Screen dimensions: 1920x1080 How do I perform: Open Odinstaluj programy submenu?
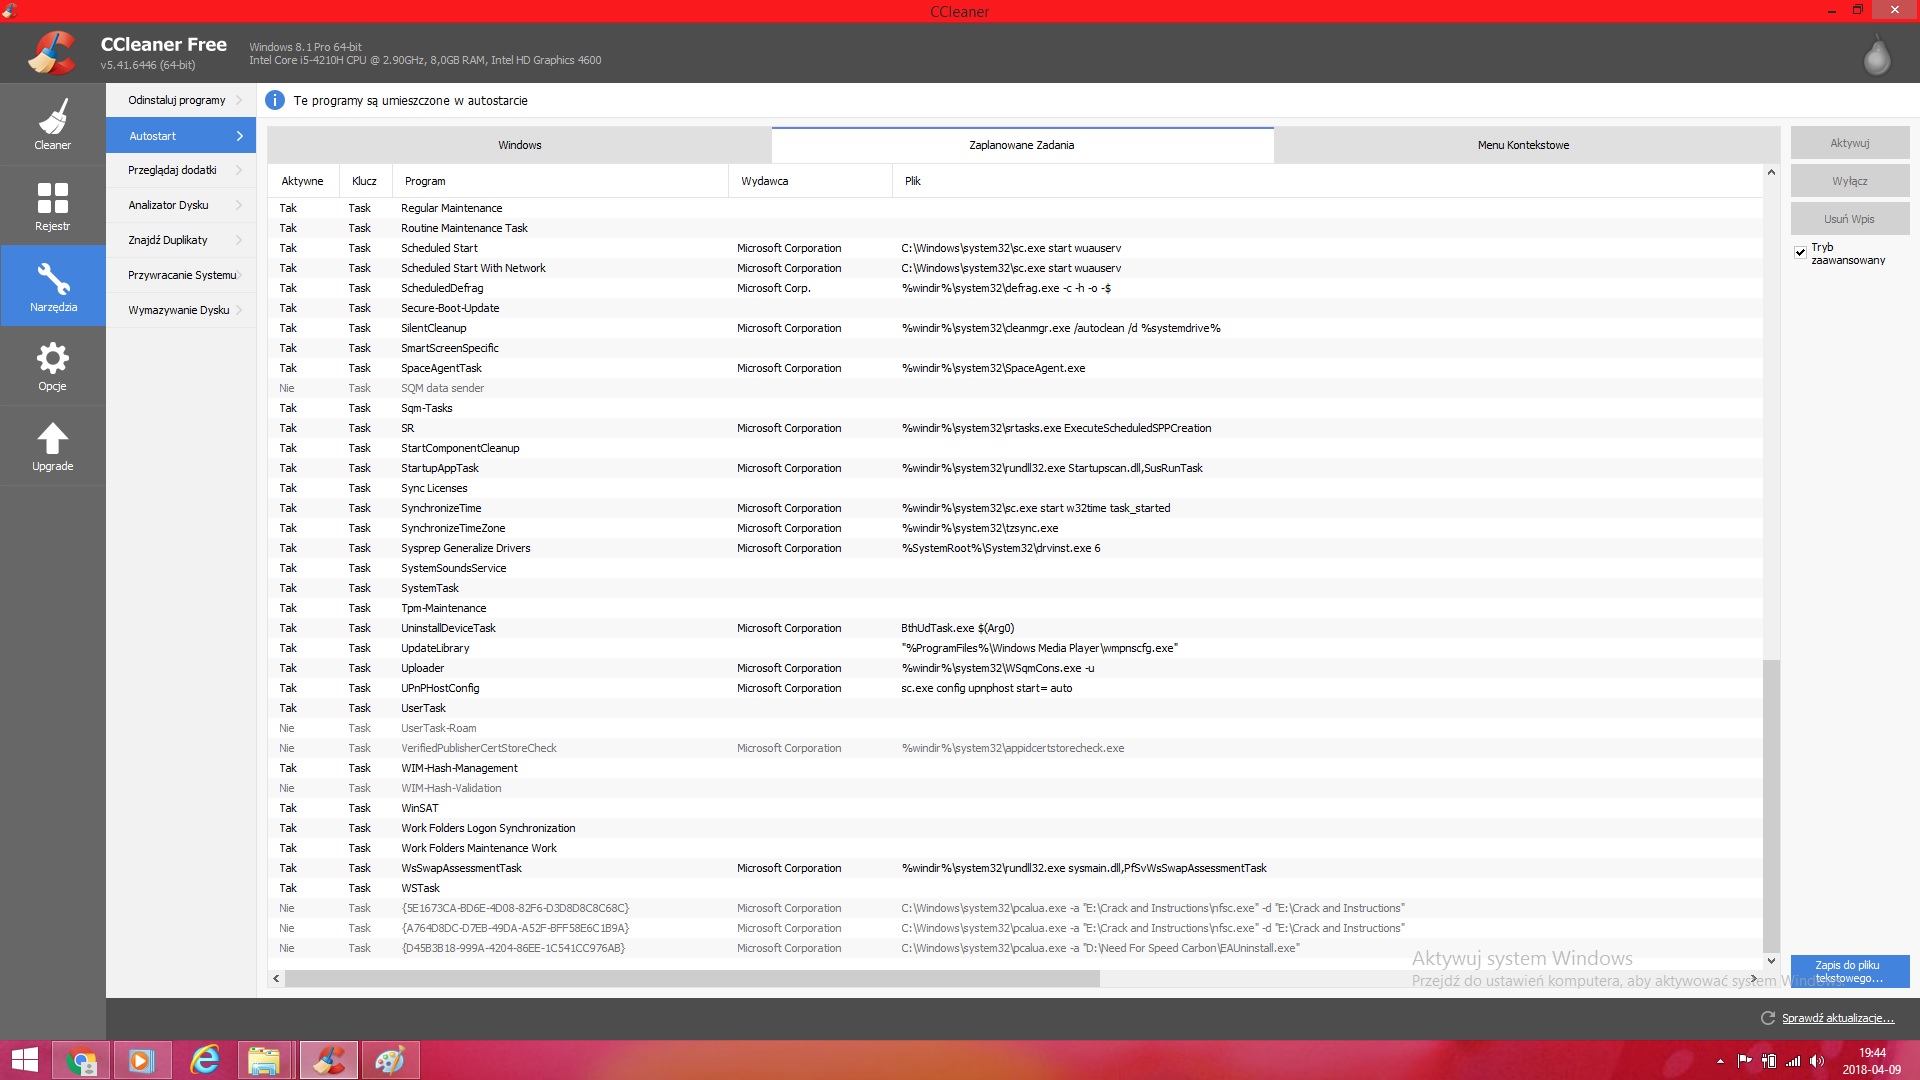(x=181, y=100)
